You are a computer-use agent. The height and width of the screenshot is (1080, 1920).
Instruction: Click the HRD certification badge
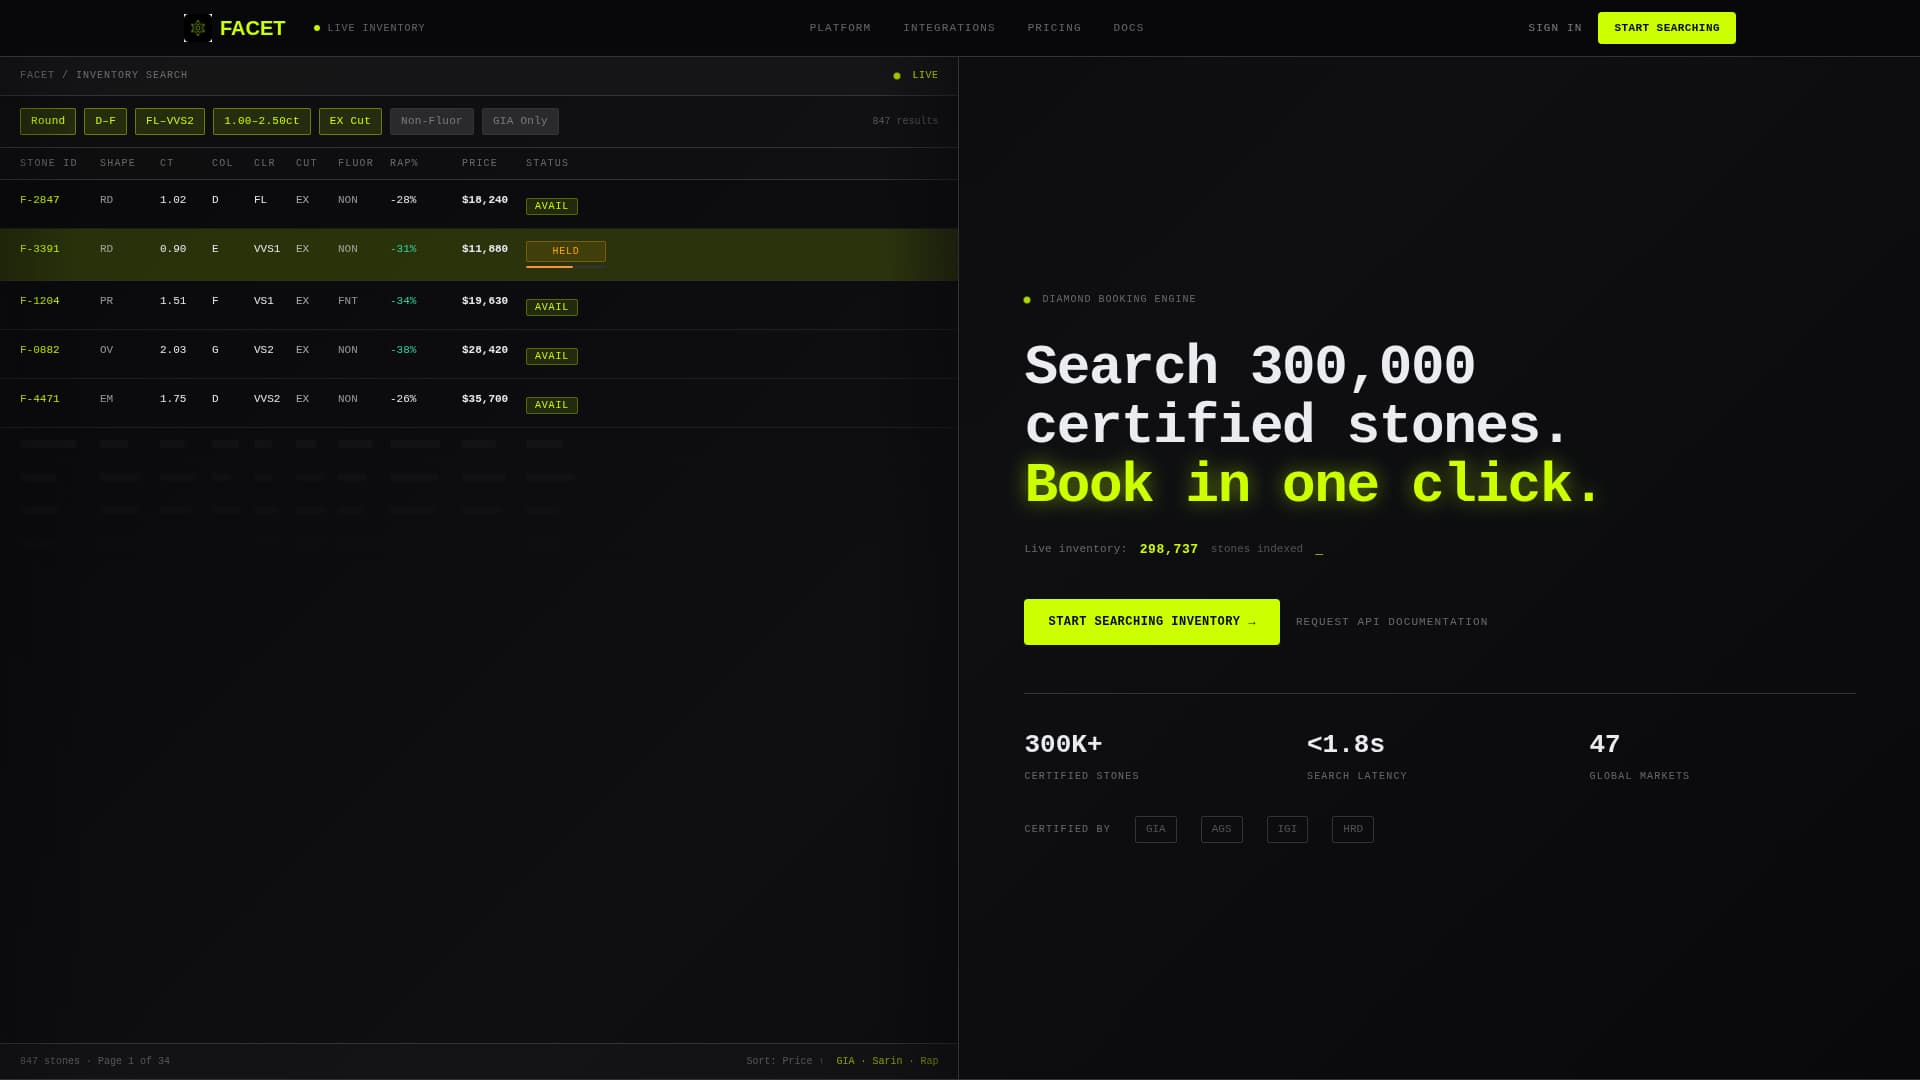click(1353, 829)
